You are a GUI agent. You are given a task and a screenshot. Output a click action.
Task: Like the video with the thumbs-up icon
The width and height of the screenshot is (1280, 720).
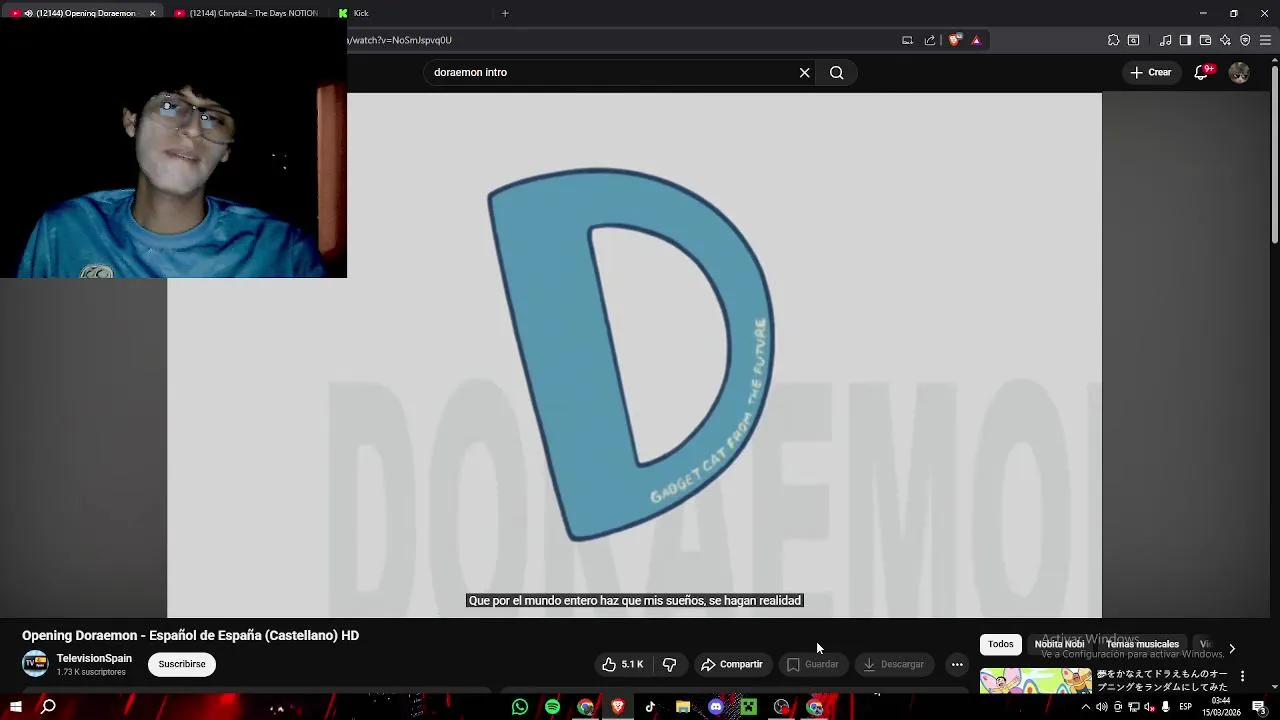622,664
